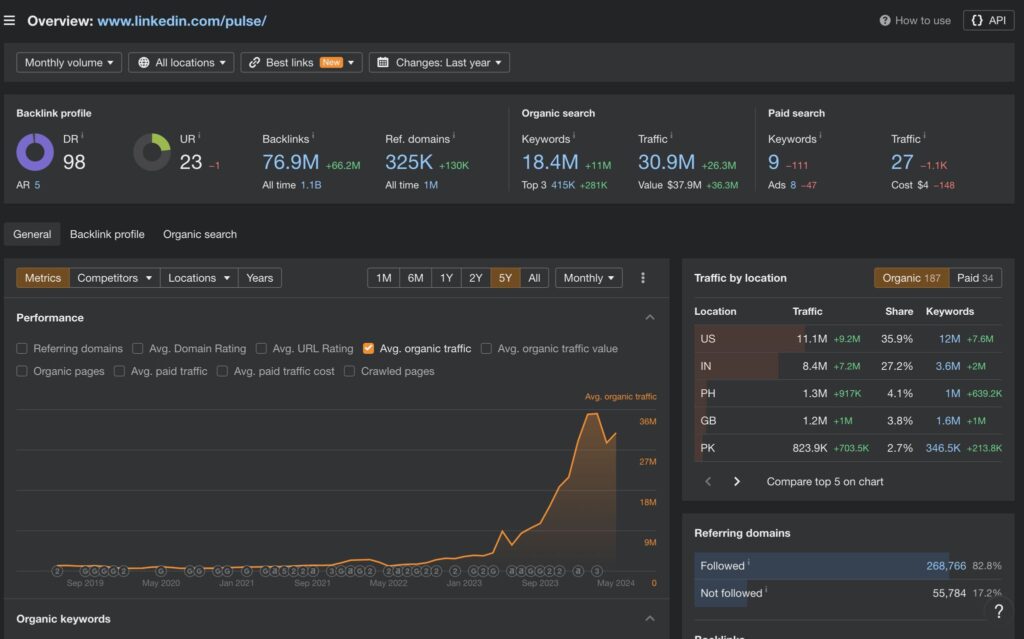The height and width of the screenshot is (639, 1024).
Task: Enable the Referring domains checkbox
Action: (22, 348)
